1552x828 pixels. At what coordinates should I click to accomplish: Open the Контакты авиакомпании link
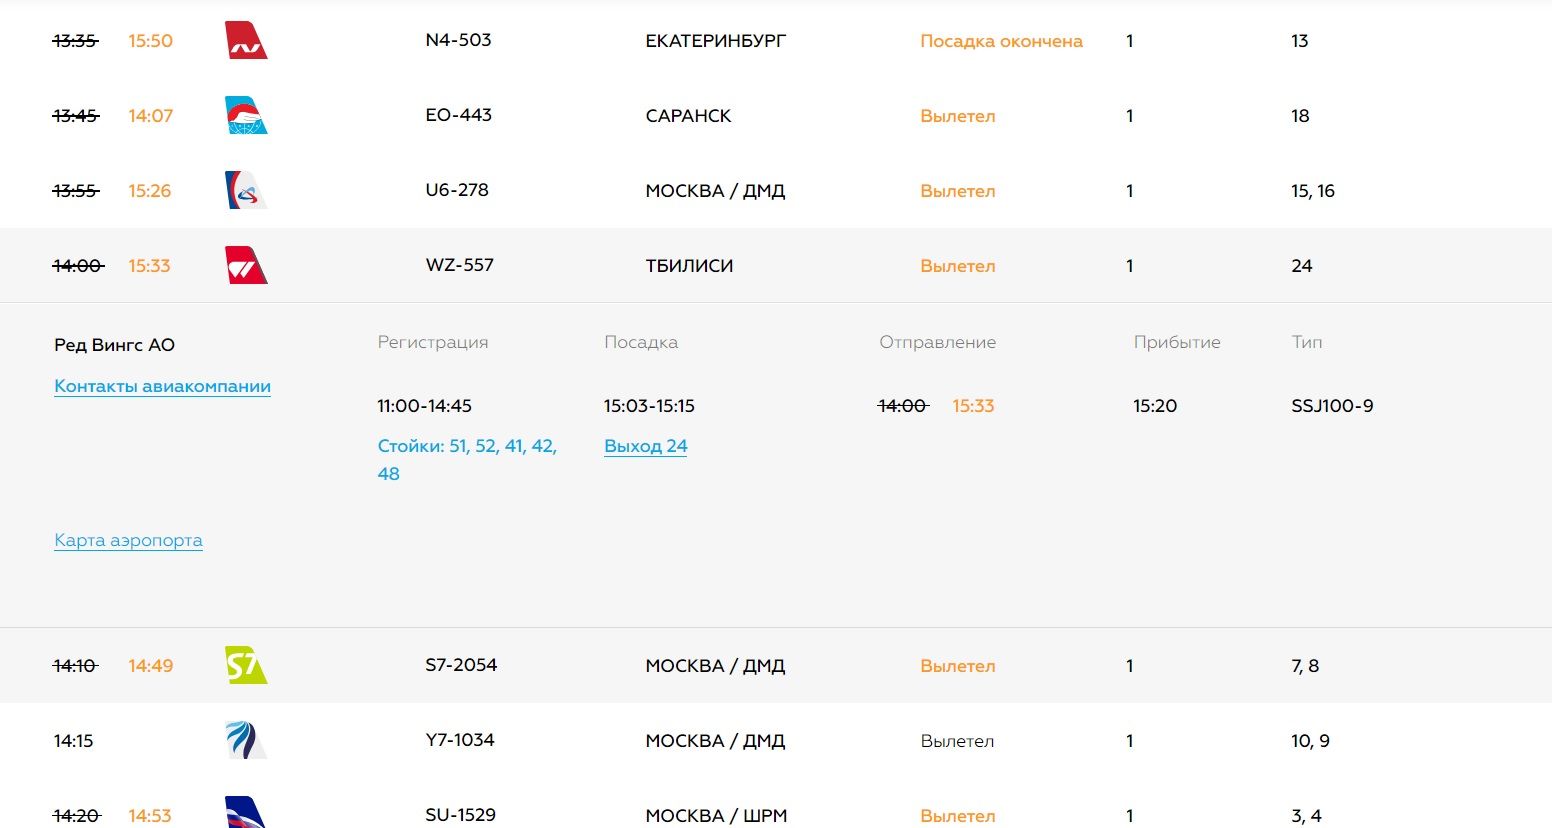[x=162, y=387]
